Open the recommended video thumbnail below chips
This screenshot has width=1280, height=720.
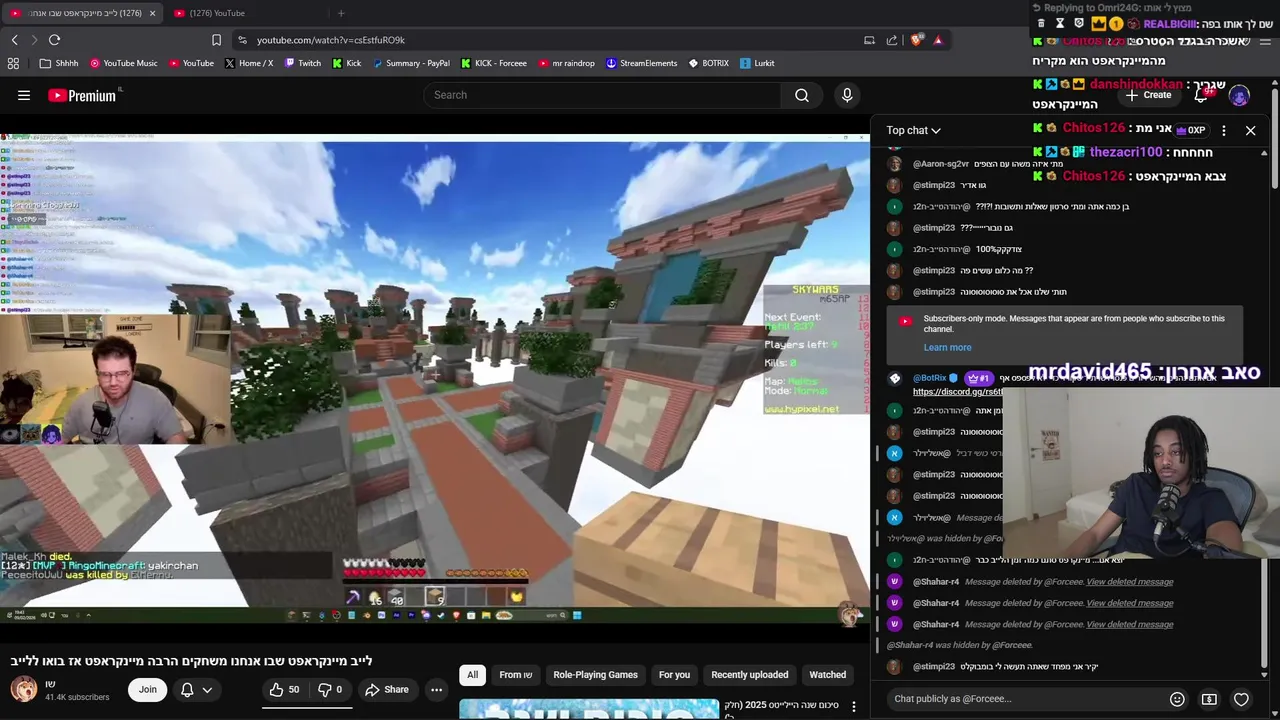coord(588,709)
